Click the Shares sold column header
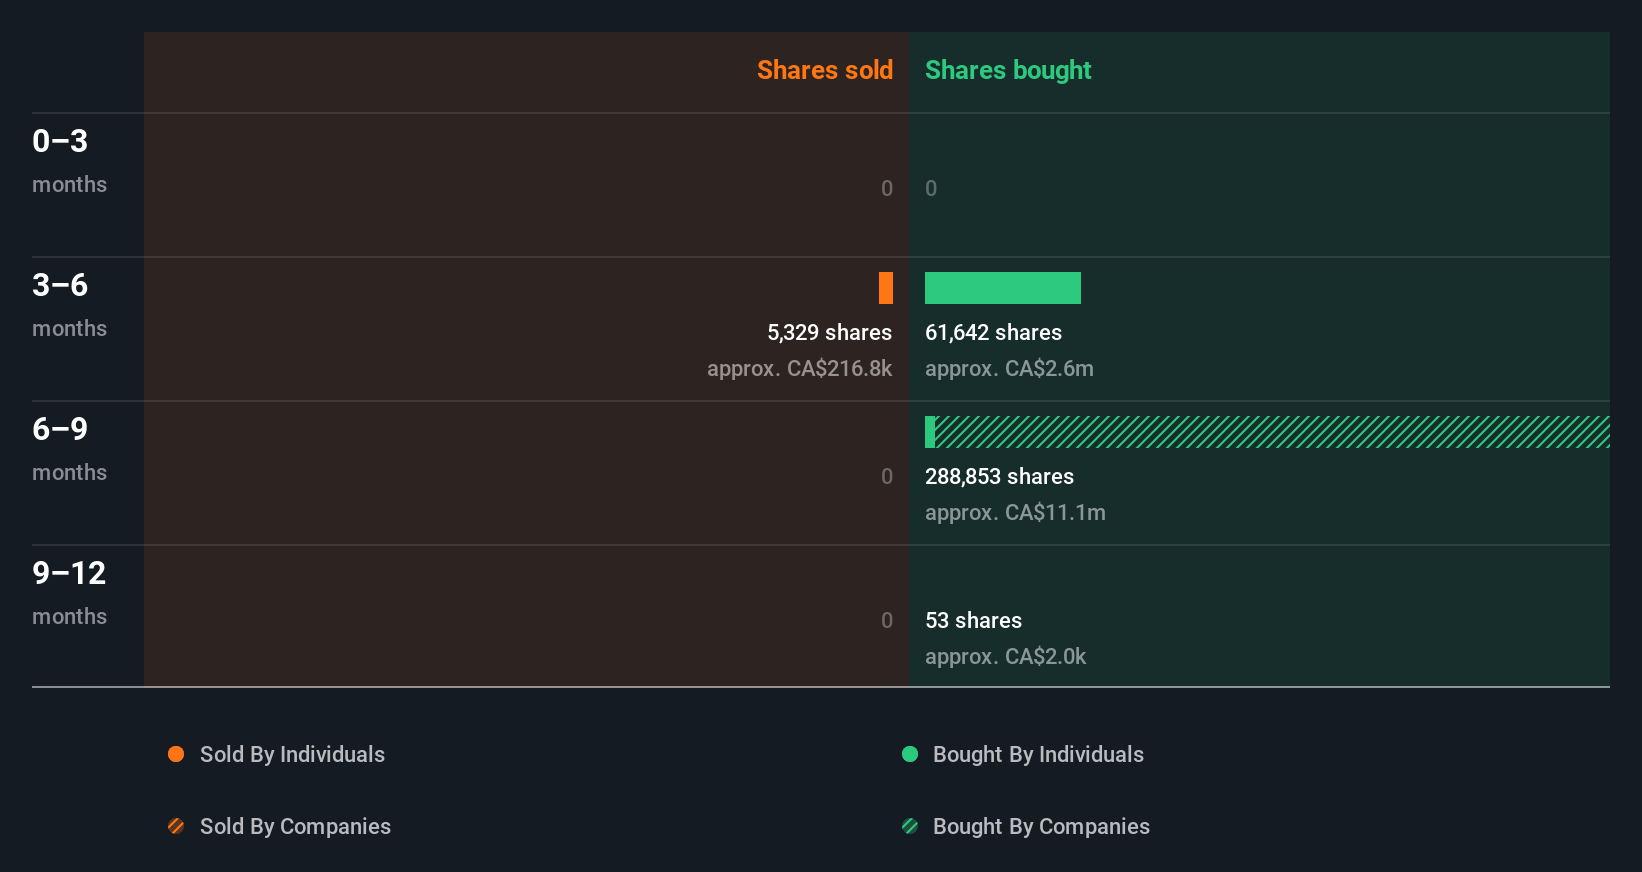 pyautogui.click(x=824, y=70)
